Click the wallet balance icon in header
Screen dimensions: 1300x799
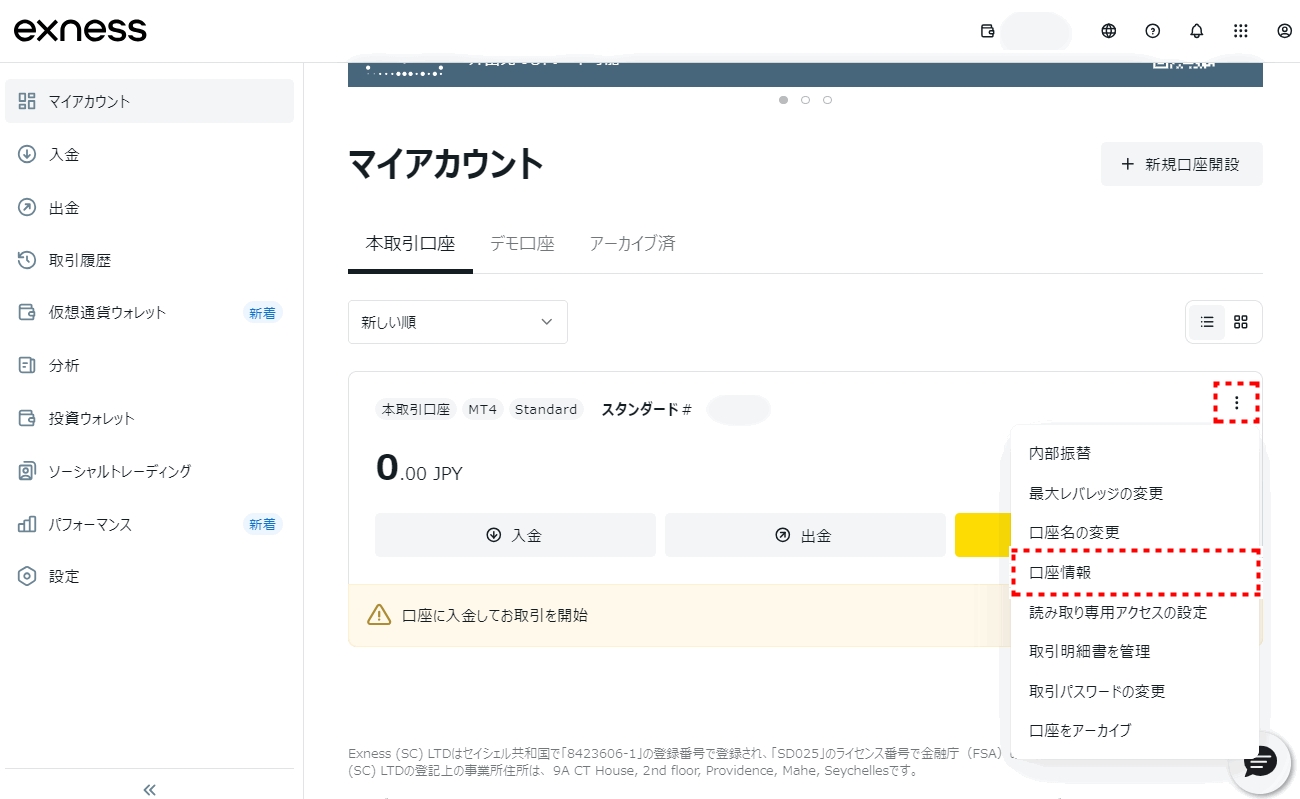point(988,31)
